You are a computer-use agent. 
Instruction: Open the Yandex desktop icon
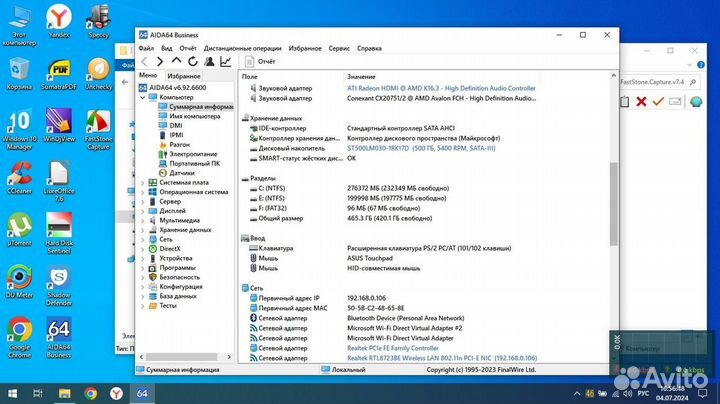pos(59,21)
